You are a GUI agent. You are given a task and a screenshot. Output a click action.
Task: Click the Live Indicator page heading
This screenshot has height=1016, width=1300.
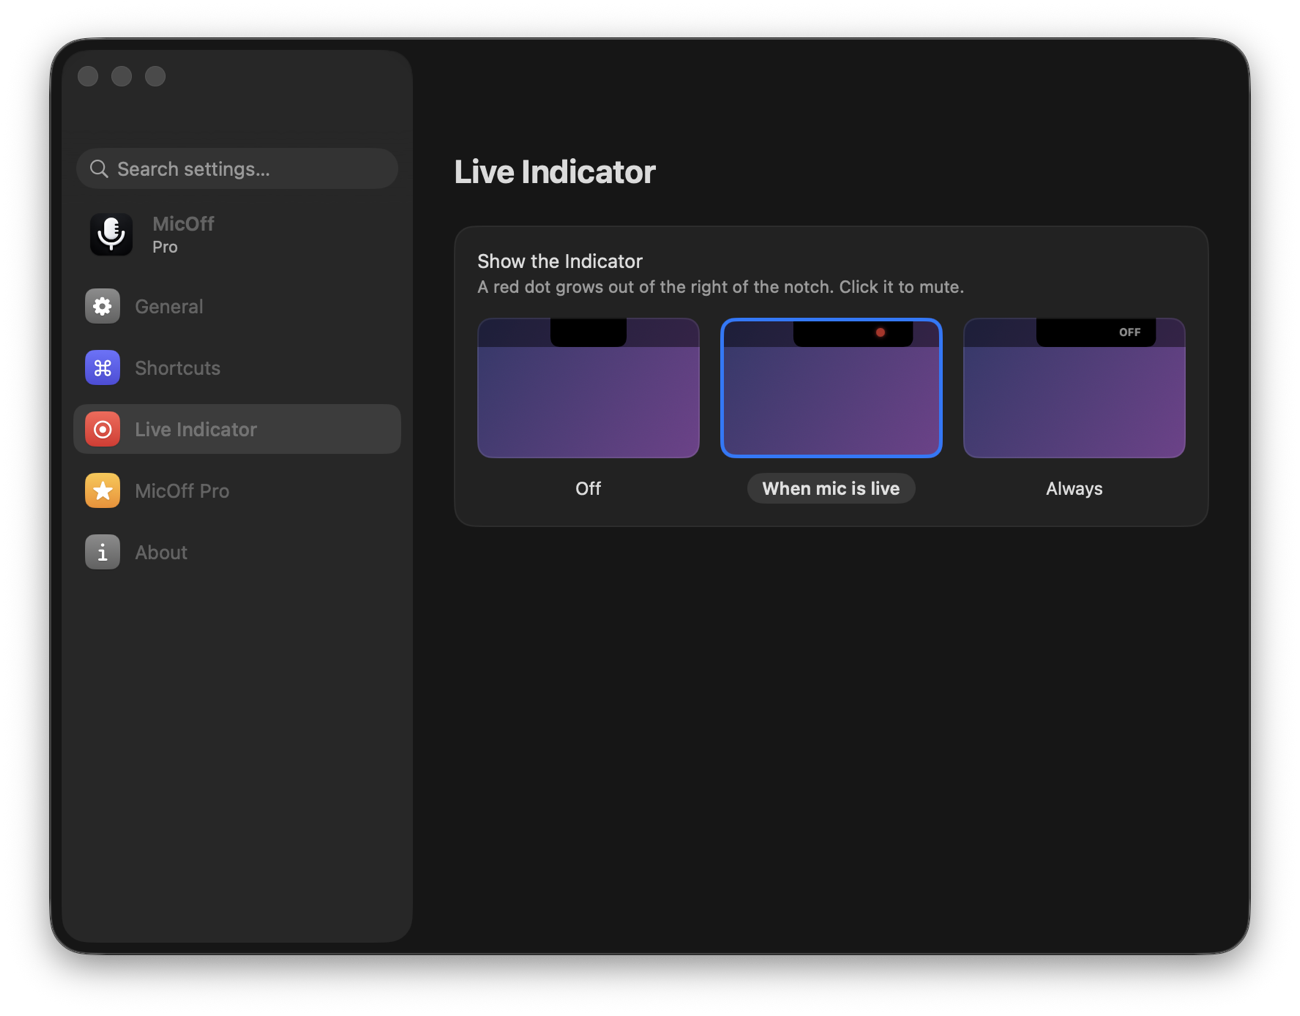coord(555,172)
